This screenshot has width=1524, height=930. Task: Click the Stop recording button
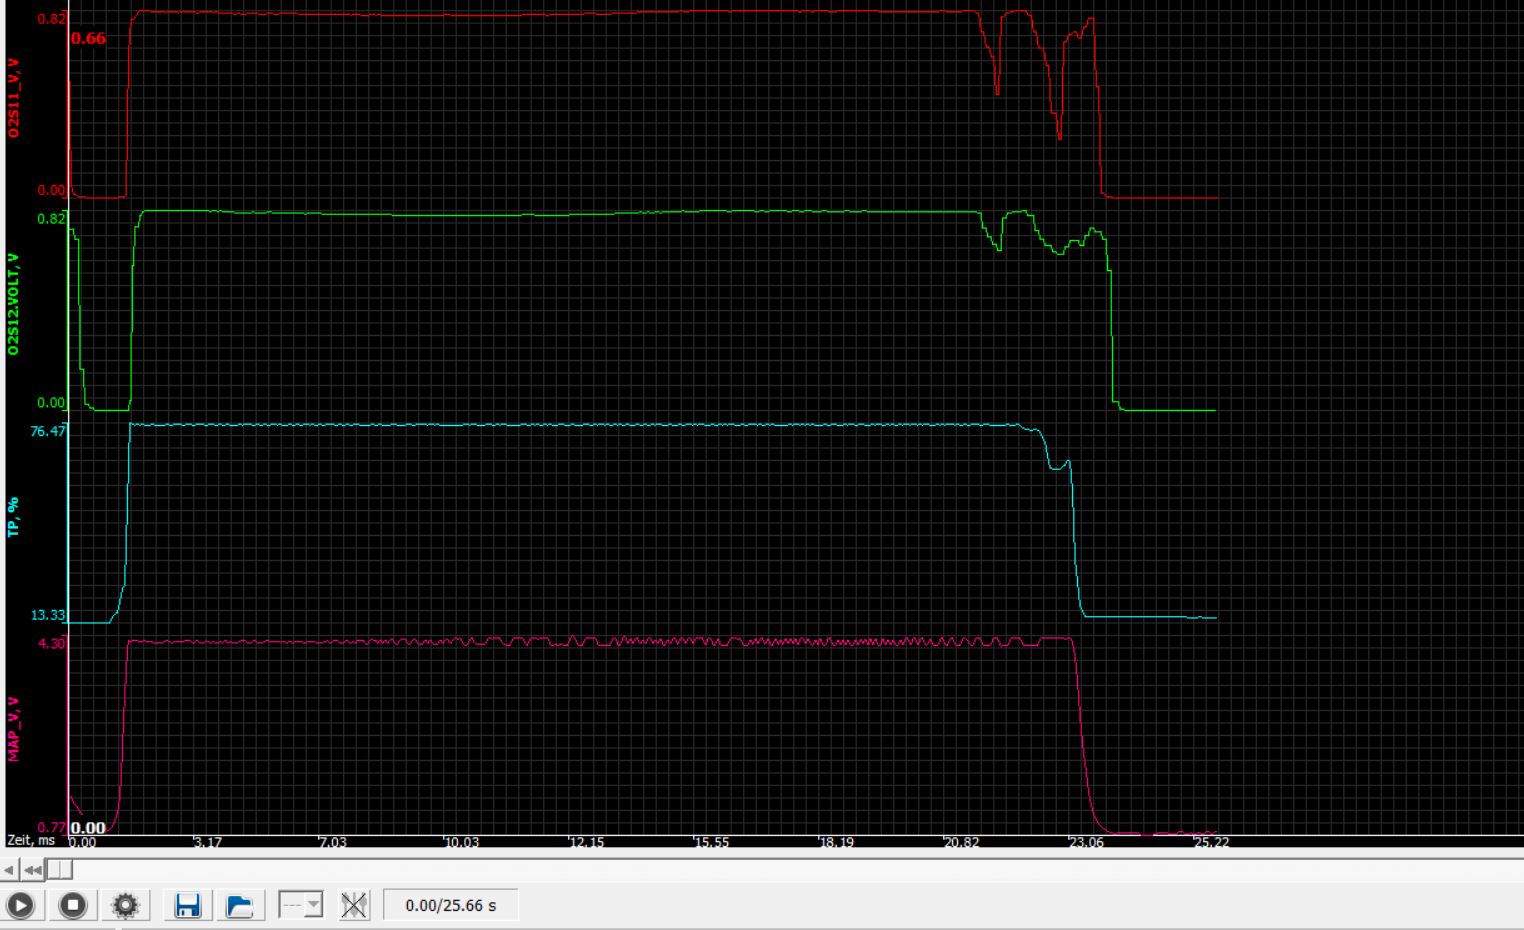point(73,905)
